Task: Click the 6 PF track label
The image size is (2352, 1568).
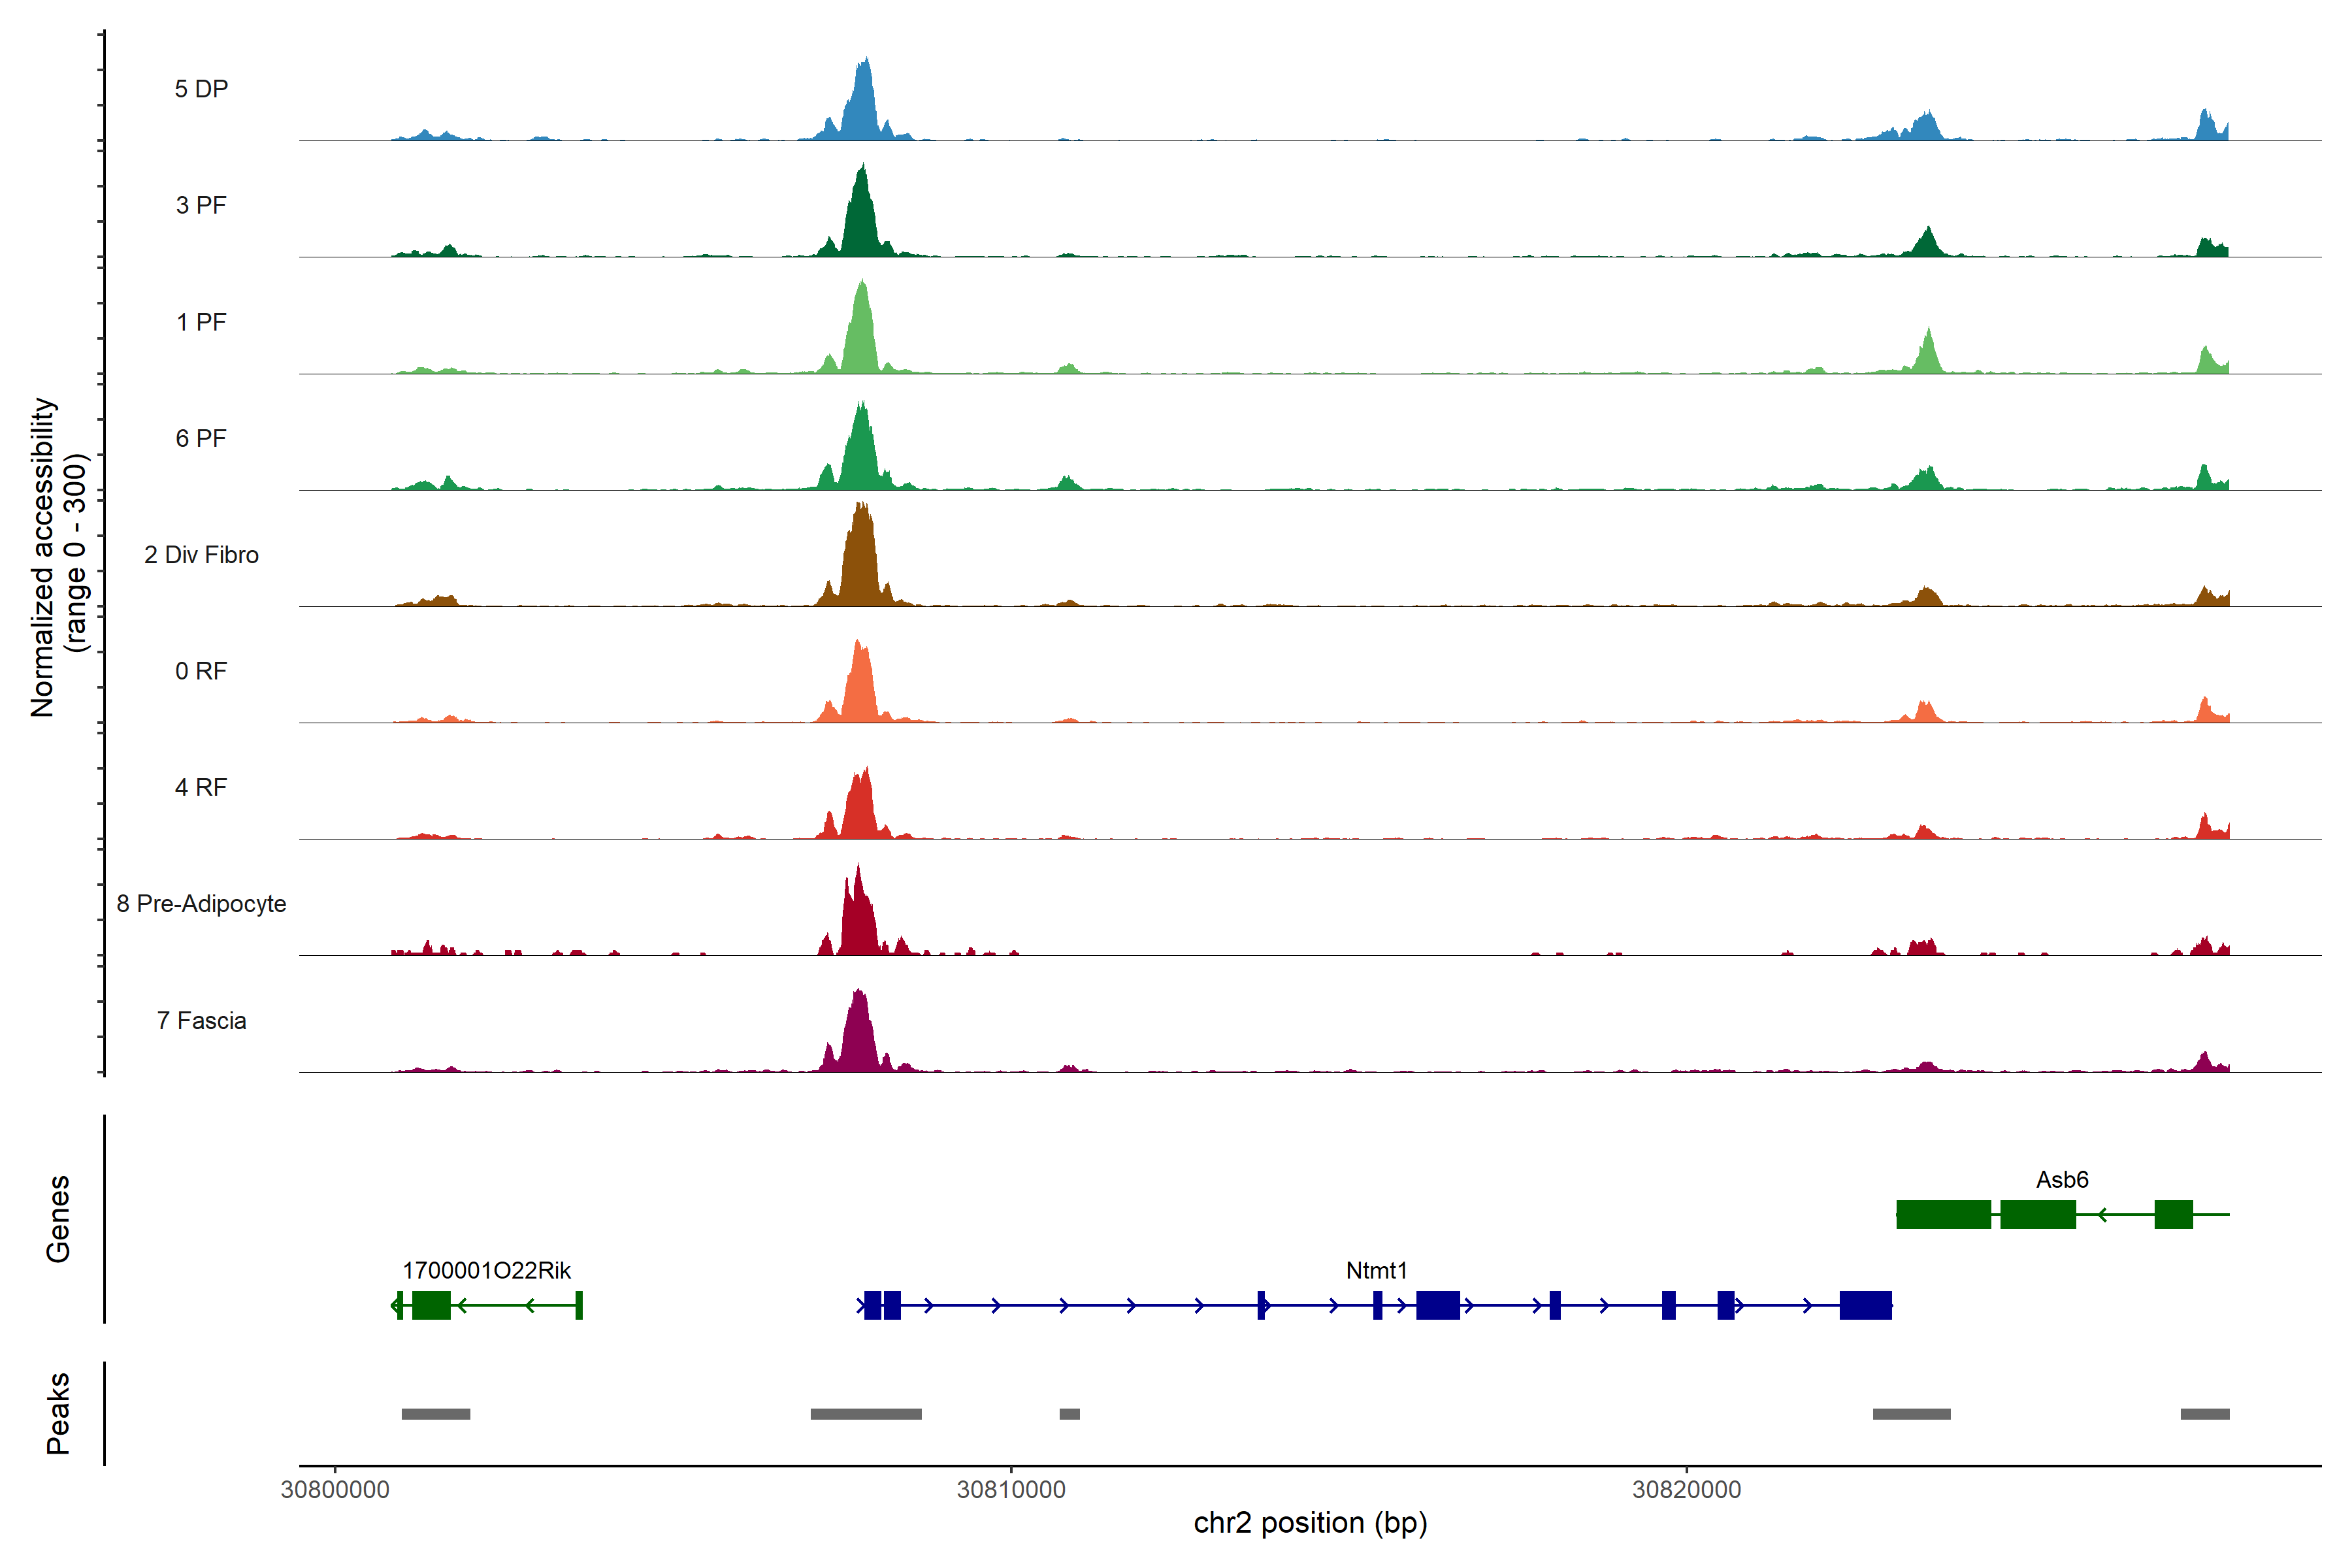Action: pos(201,438)
